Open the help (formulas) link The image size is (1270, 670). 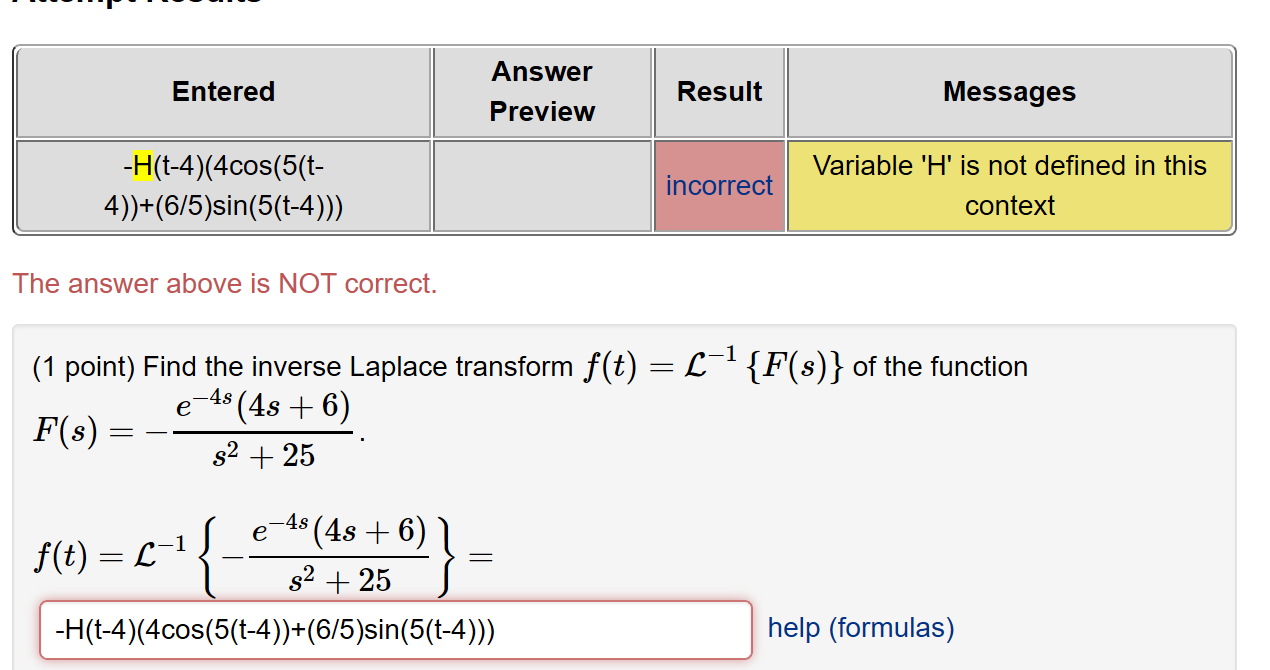pyautogui.click(x=860, y=627)
